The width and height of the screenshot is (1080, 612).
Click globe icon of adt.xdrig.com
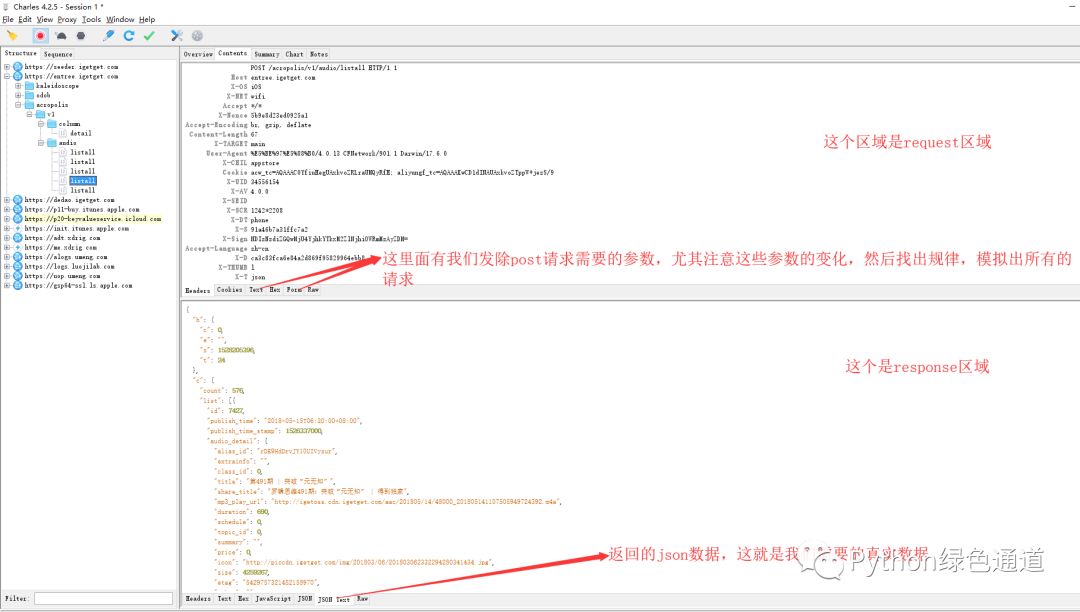[18, 238]
